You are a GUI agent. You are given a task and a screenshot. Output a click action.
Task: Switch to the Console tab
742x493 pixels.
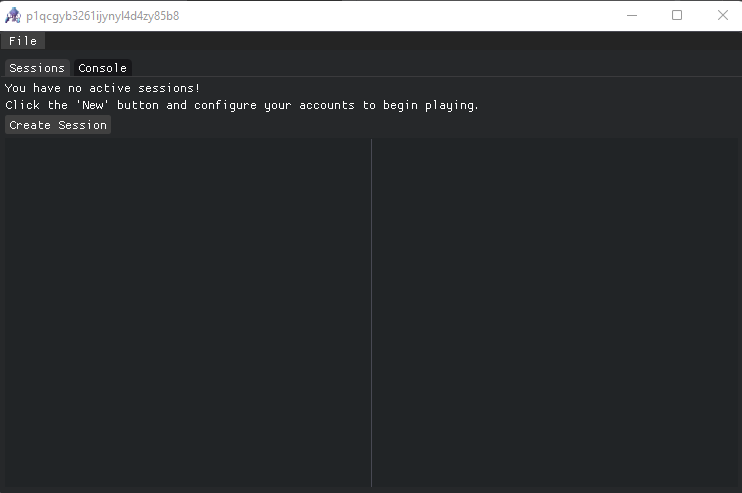(x=103, y=68)
